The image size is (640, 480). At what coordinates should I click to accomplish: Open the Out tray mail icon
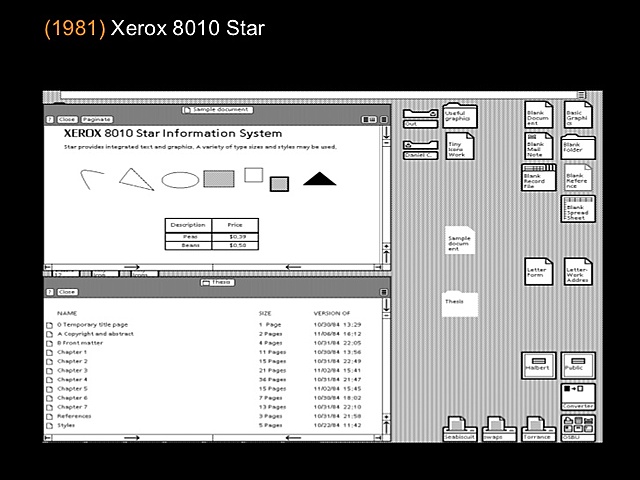420,118
